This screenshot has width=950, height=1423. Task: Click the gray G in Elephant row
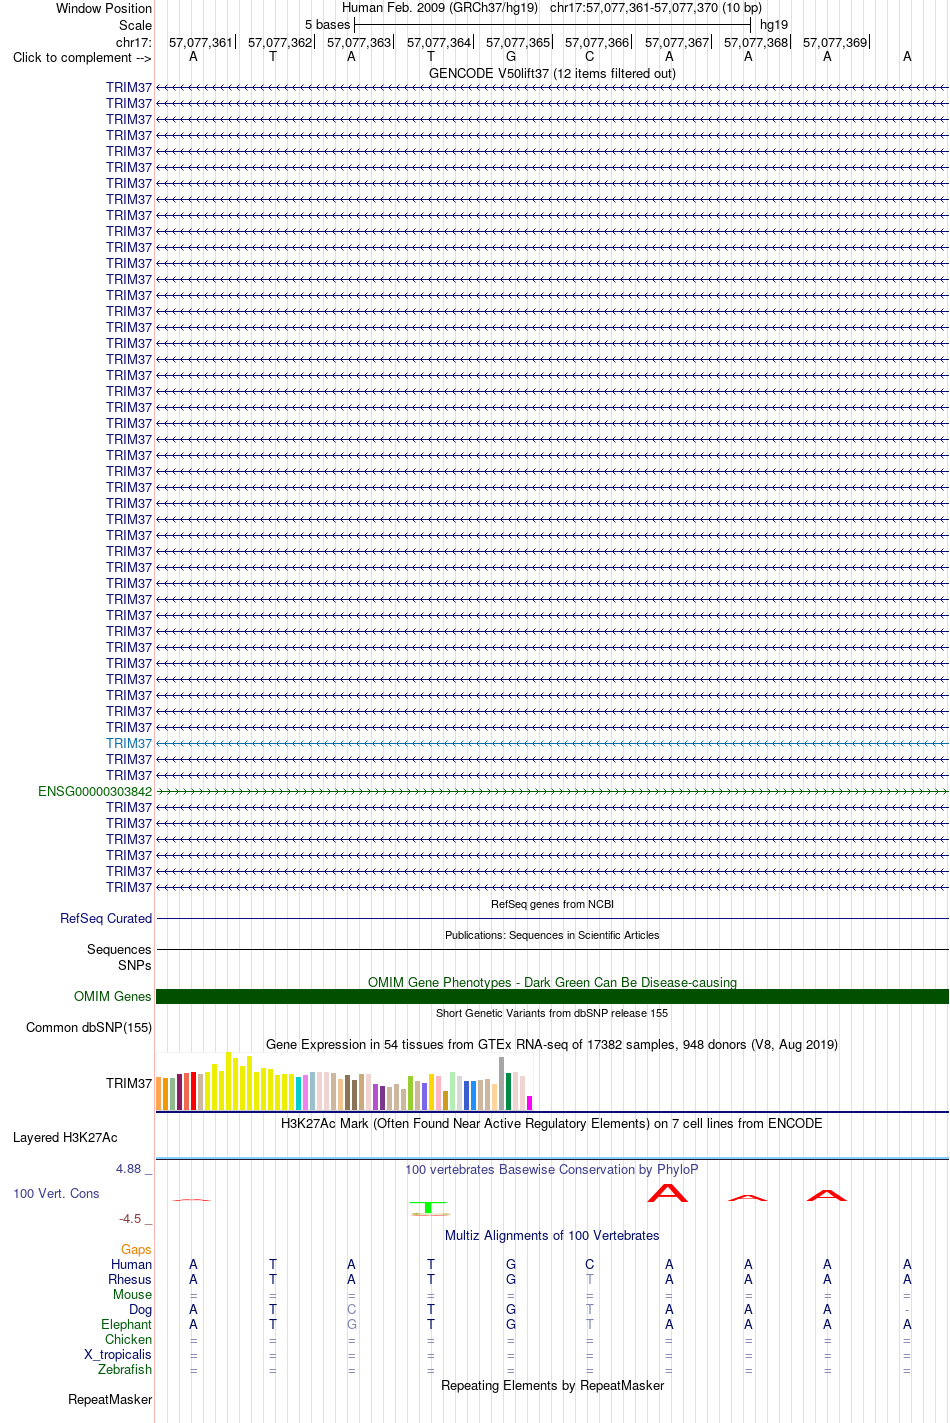point(351,1324)
